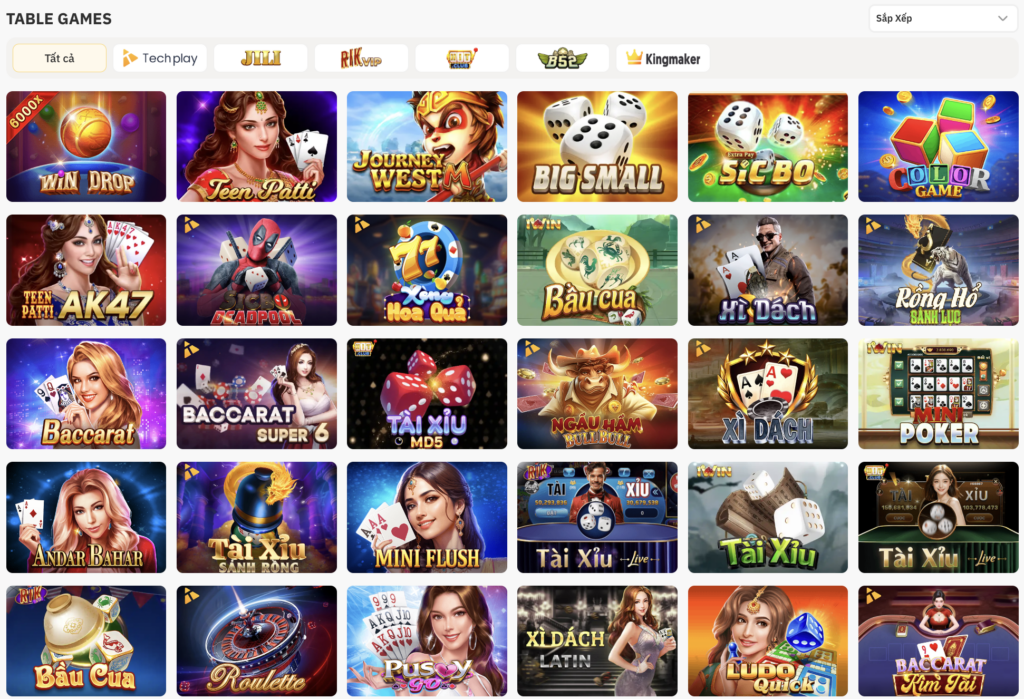Launch the Tài Xỉu MD5 game
The width and height of the screenshot is (1024, 699).
point(427,393)
